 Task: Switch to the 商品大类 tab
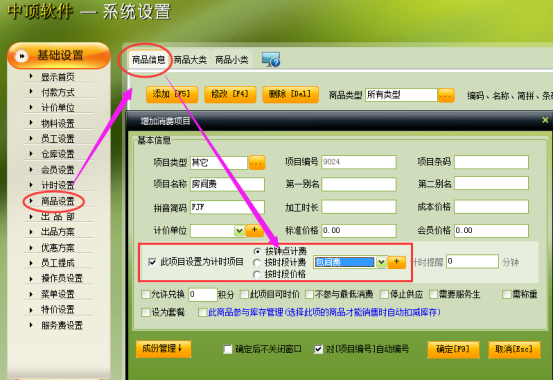click(190, 60)
